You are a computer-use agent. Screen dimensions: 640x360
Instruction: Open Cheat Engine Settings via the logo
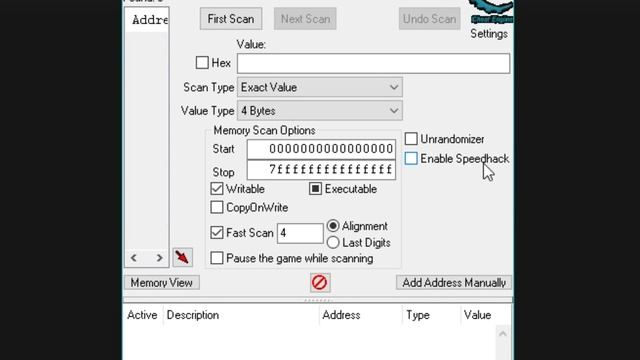tap(491, 12)
